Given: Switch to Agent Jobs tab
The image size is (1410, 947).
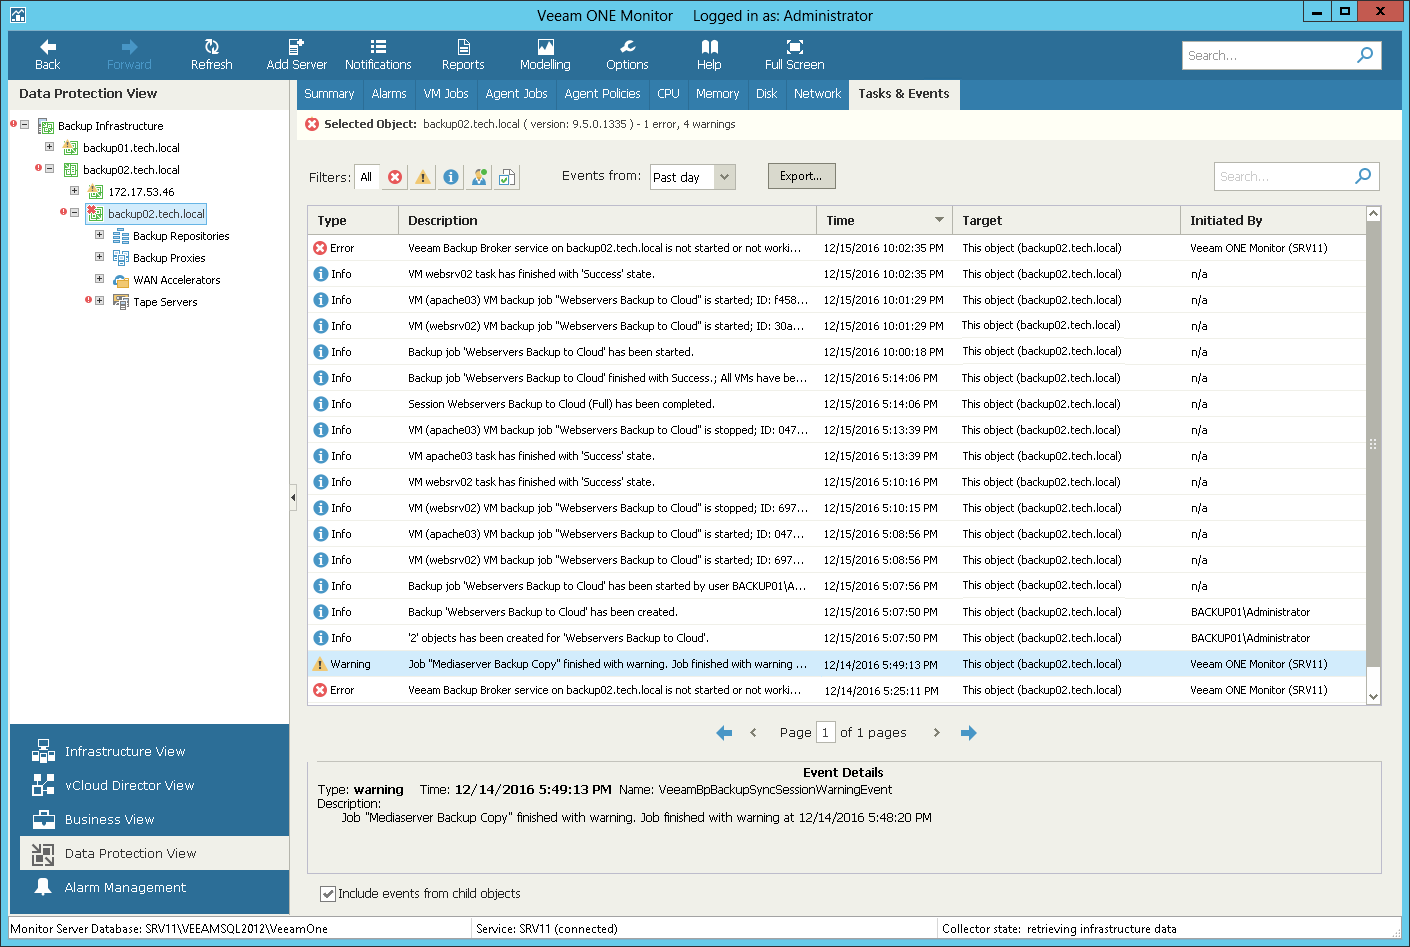Looking at the screenshot, I should [x=516, y=94].
